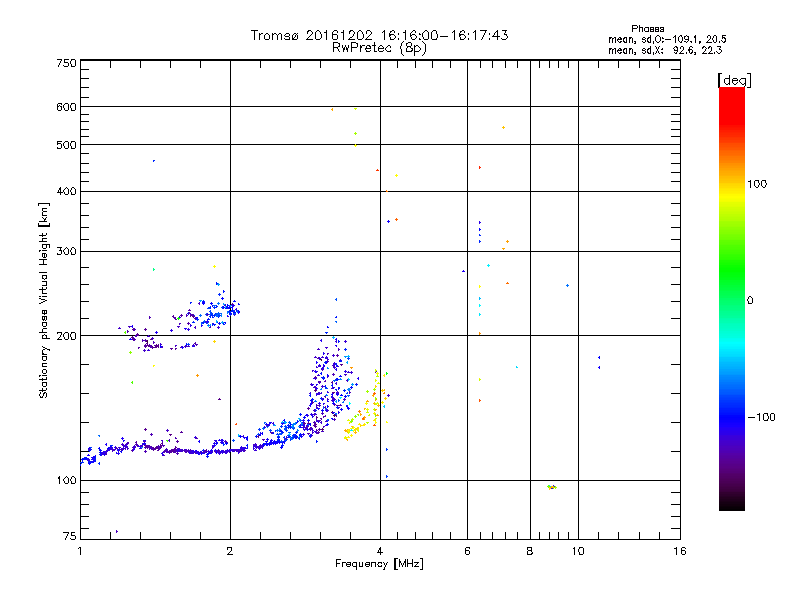This screenshot has height=600, width=800.
Task: Click the colorbar '0' tick label
Action: point(750,301)
